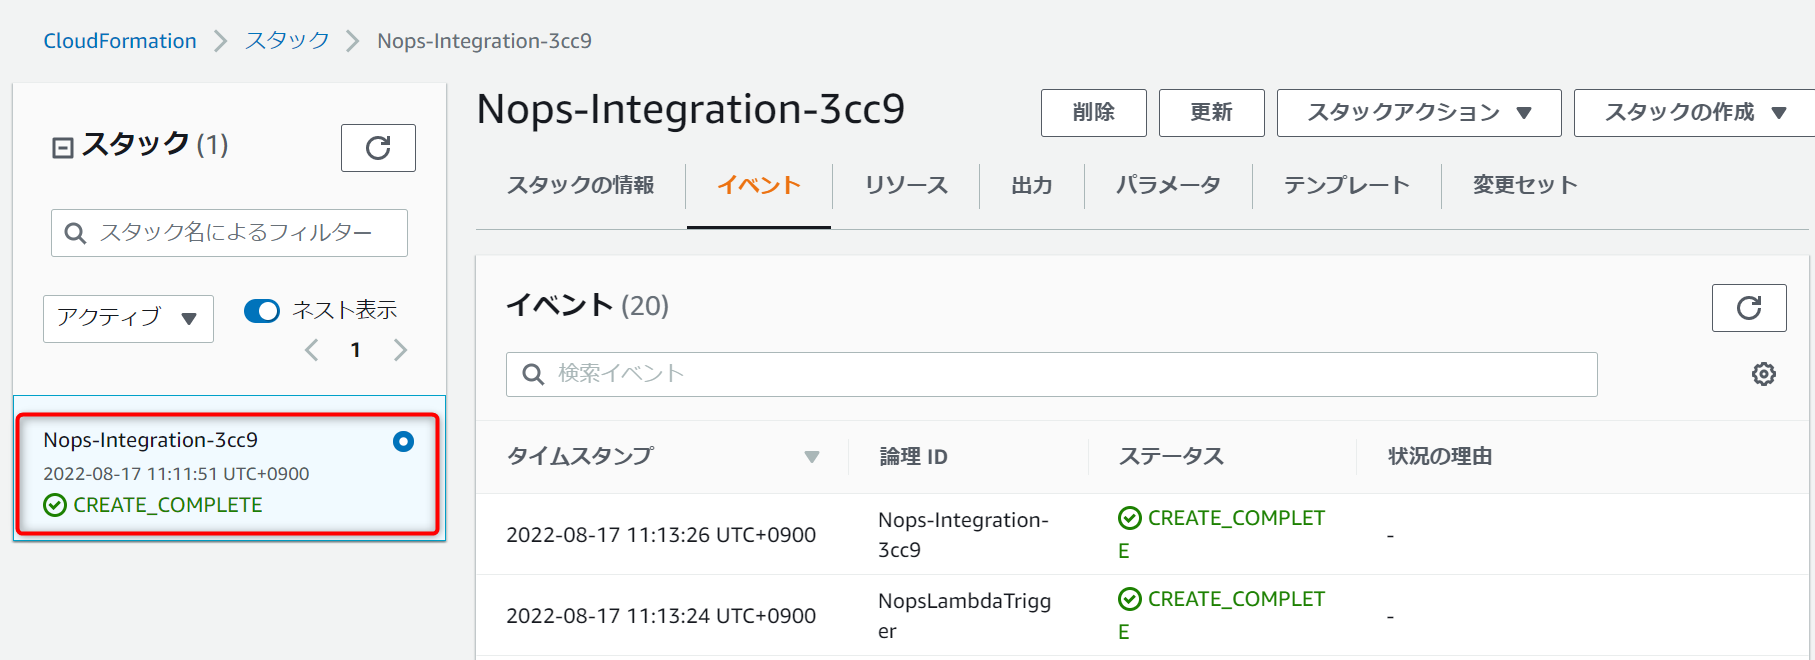Screen dimensions: 1815x660
Task: Click the 論理 ID column header
Action: pyautogui.click(x=913, y=457)
